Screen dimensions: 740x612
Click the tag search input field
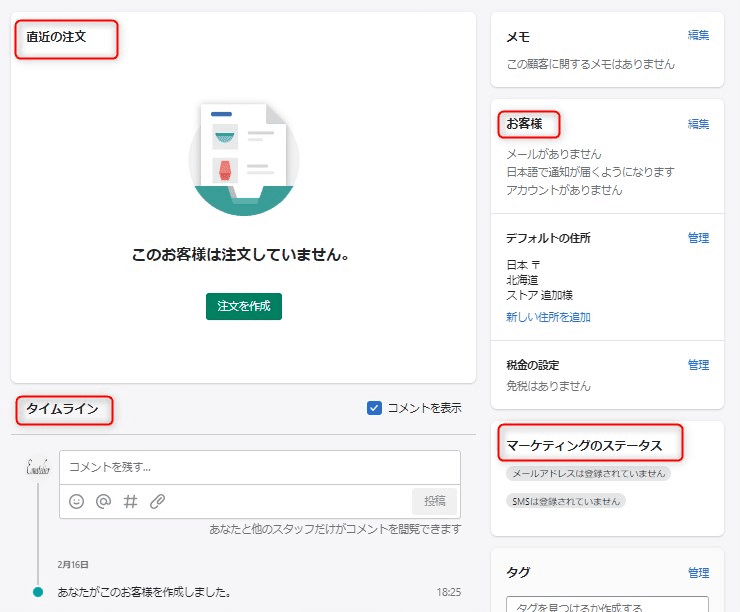click(x=607, y=604)
